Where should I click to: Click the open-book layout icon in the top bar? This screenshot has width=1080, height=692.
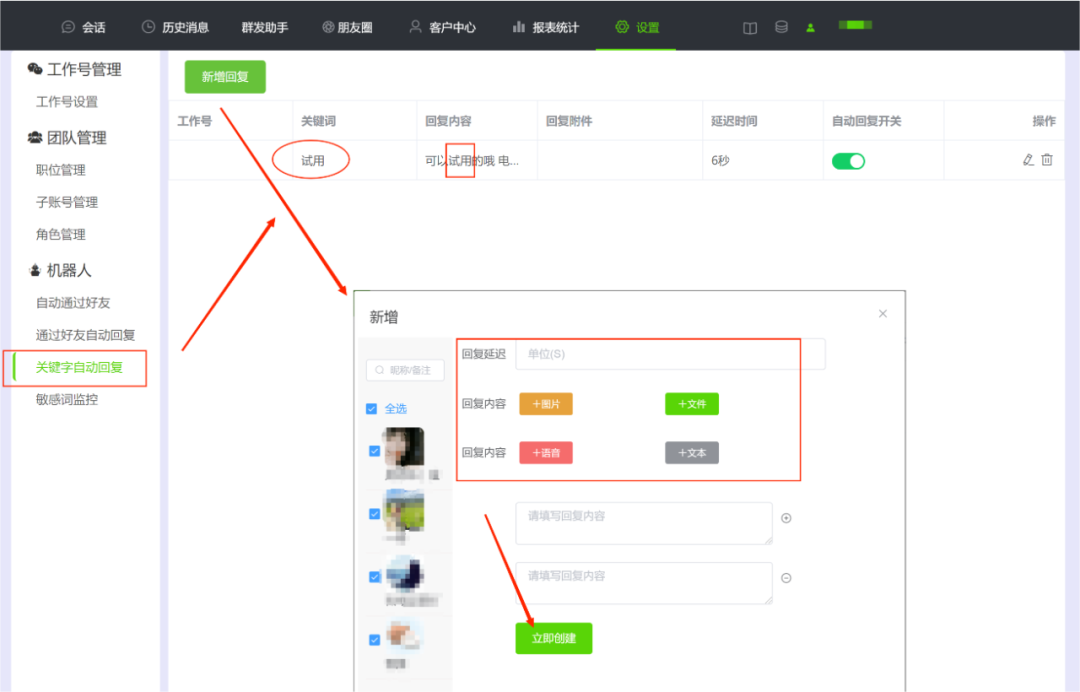pyautogui.click(x=750, y=27)
